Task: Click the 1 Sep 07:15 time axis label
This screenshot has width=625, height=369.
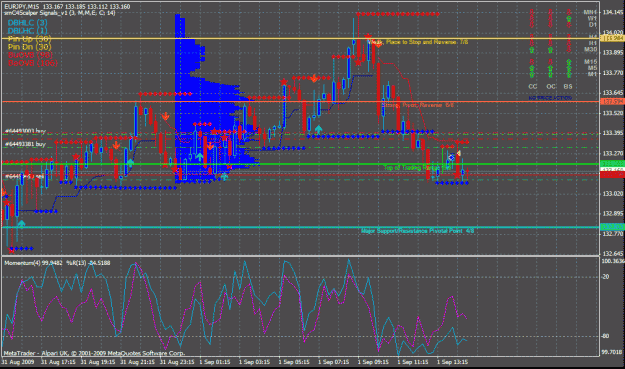Action: [x=334, y=362]
